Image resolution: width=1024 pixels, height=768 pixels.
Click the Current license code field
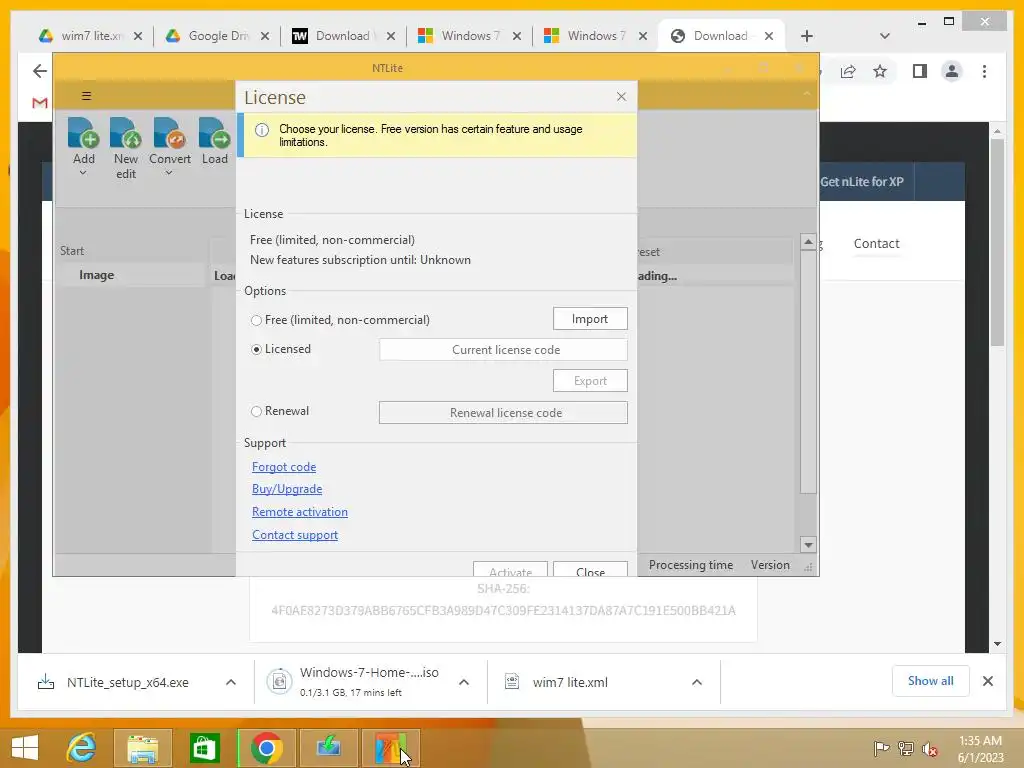504,349
